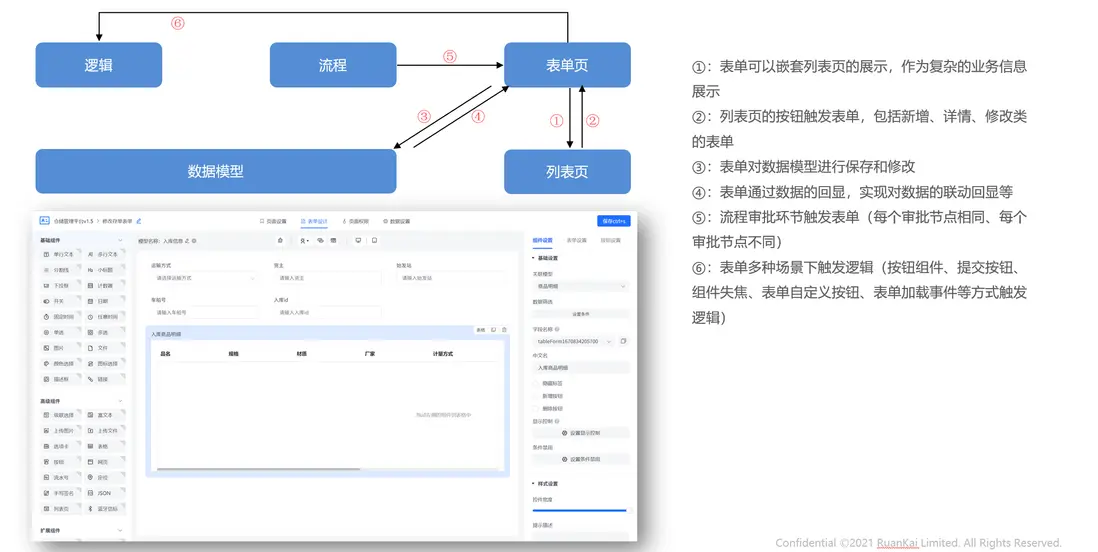Pick the 上传图片 upload image component
The image size is (1098, 552).
tap(60, 431)
